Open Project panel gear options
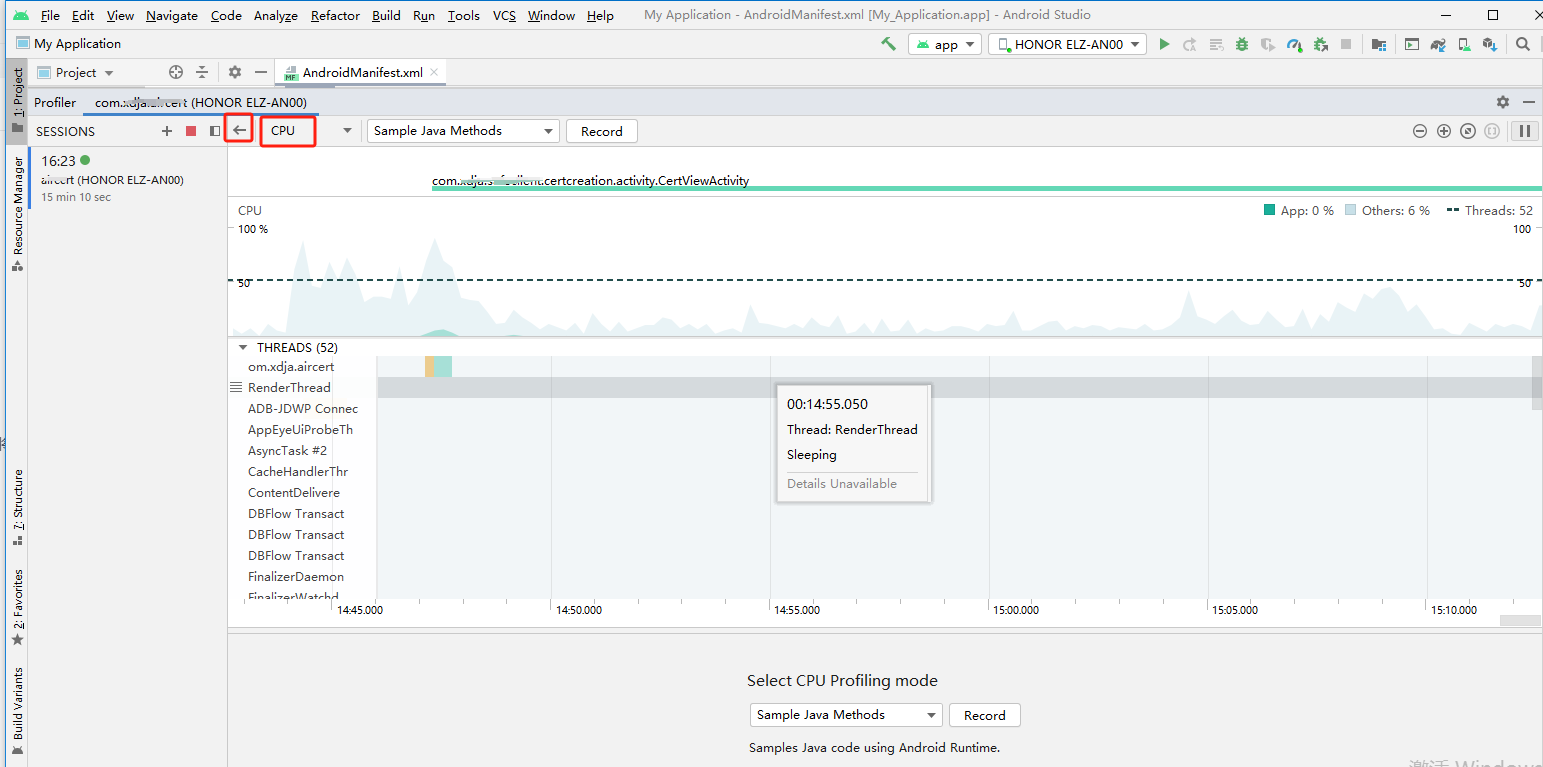 tap(235, 72)
